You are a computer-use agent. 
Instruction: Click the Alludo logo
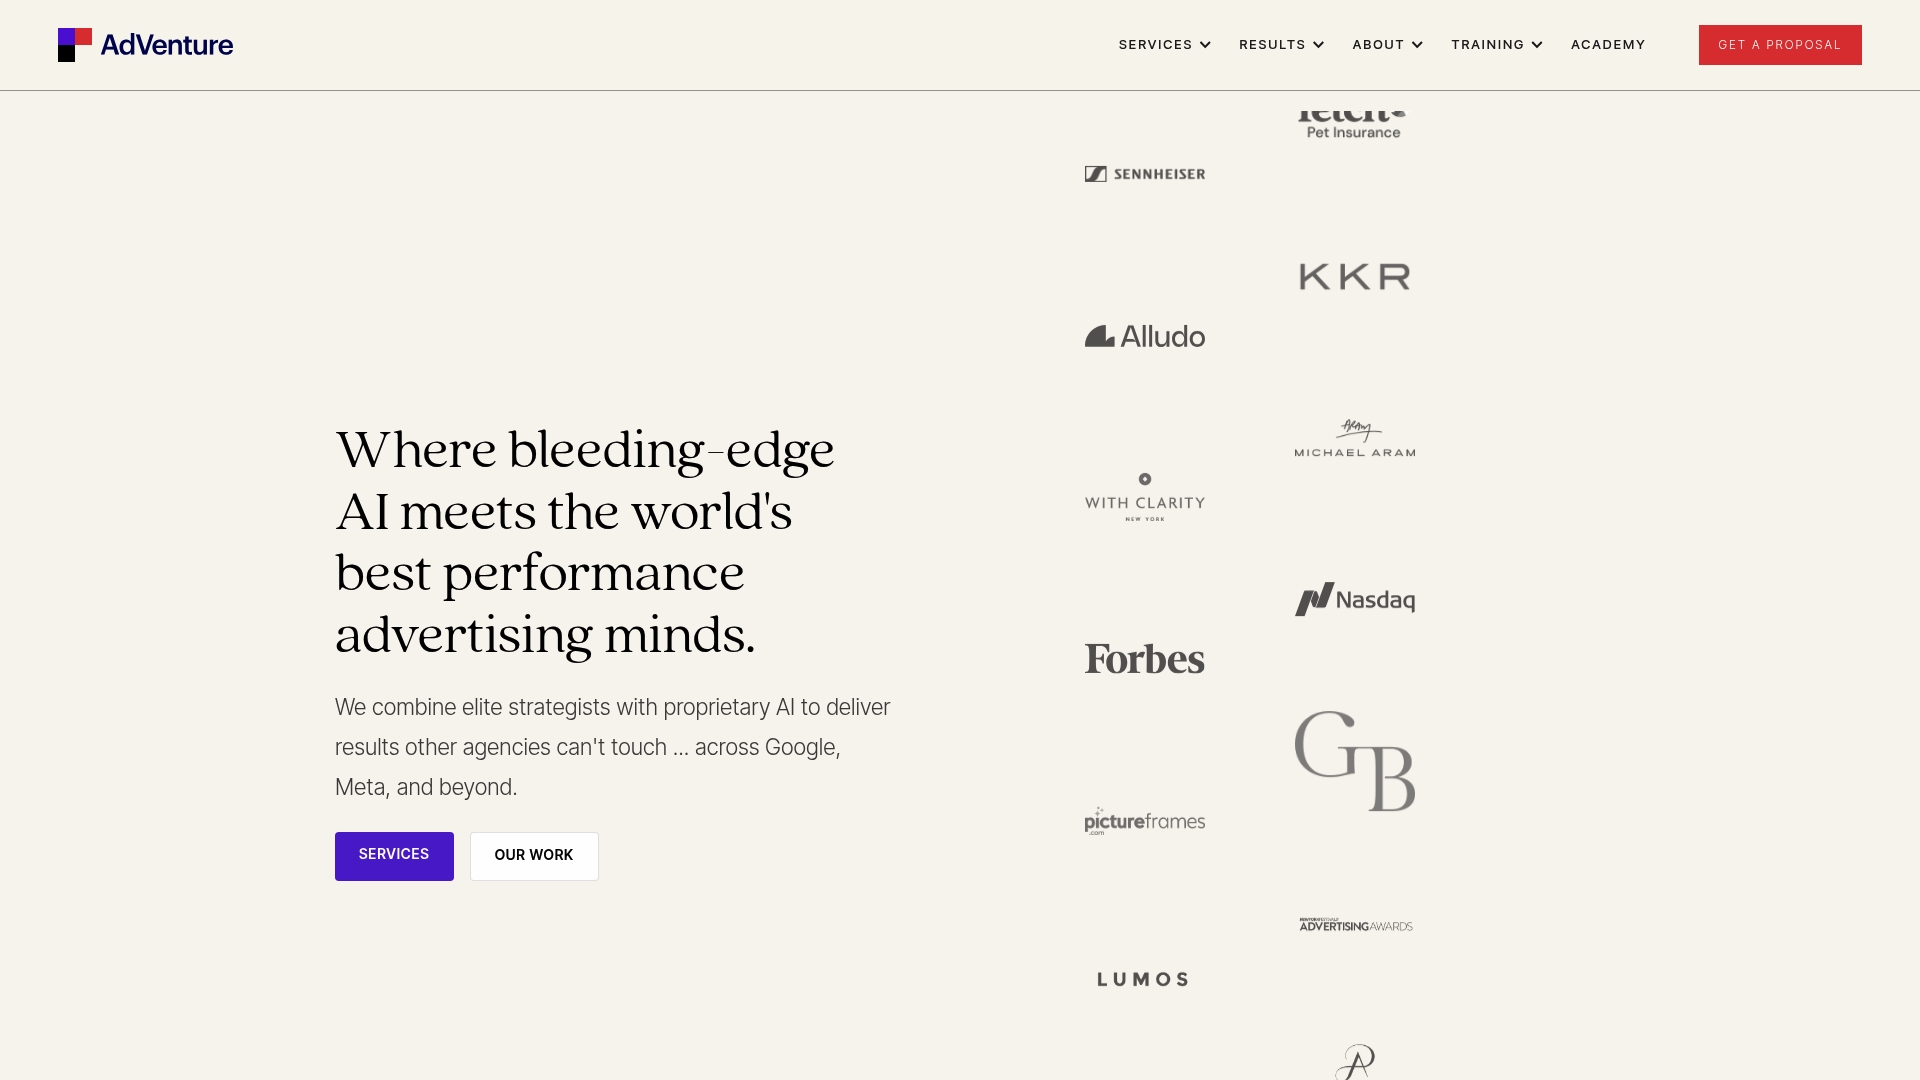(x=1144, y=336)
